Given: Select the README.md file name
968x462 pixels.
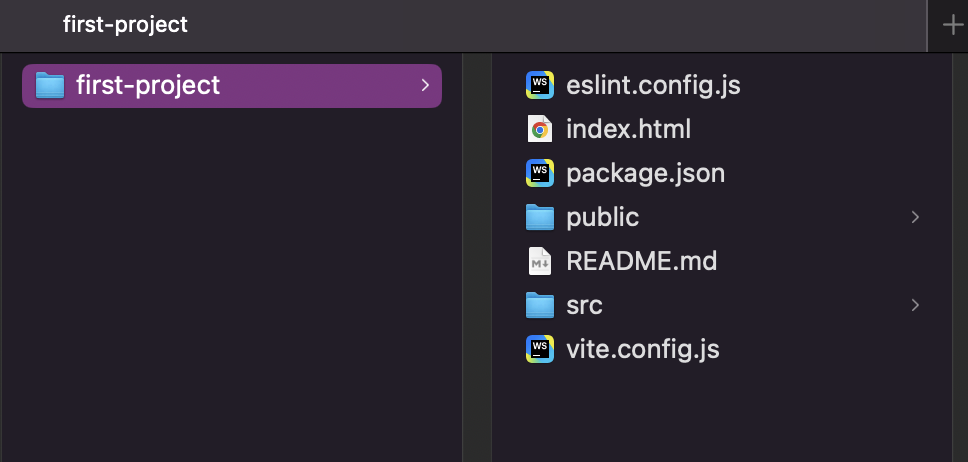Looking at the screenshot, I should pyautogui.click(x=641, y=261).
